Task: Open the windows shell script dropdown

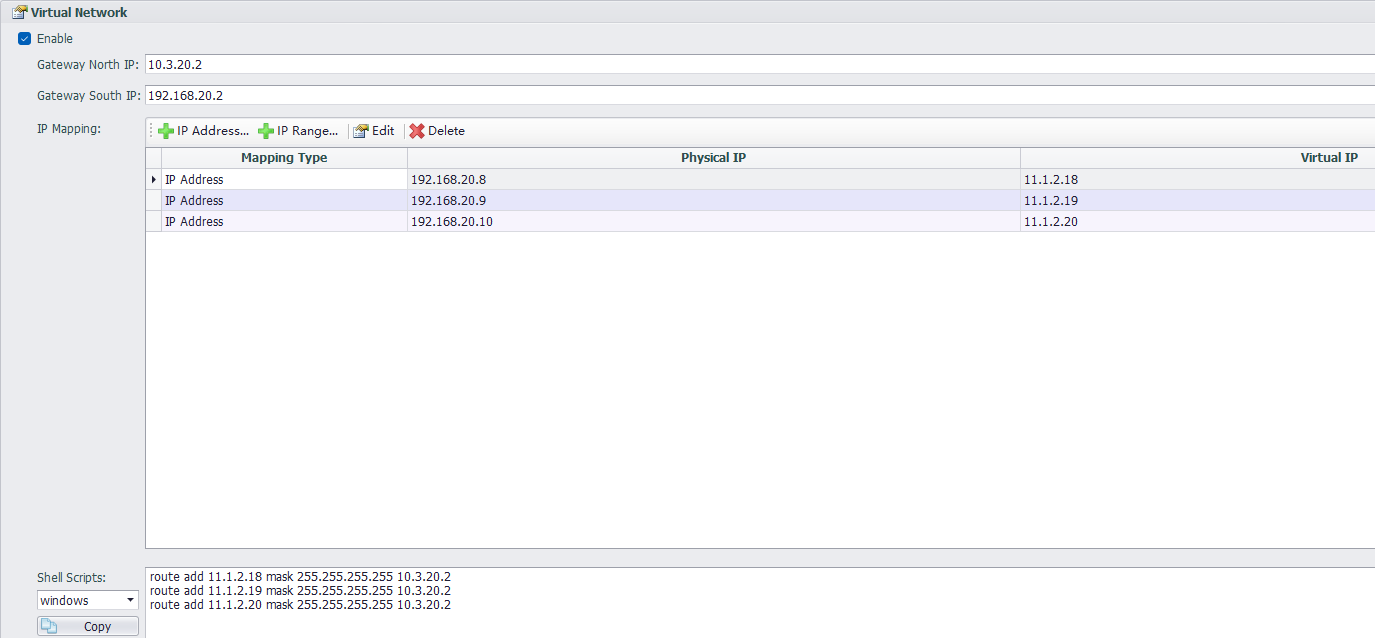Action: tap(130, 601)
